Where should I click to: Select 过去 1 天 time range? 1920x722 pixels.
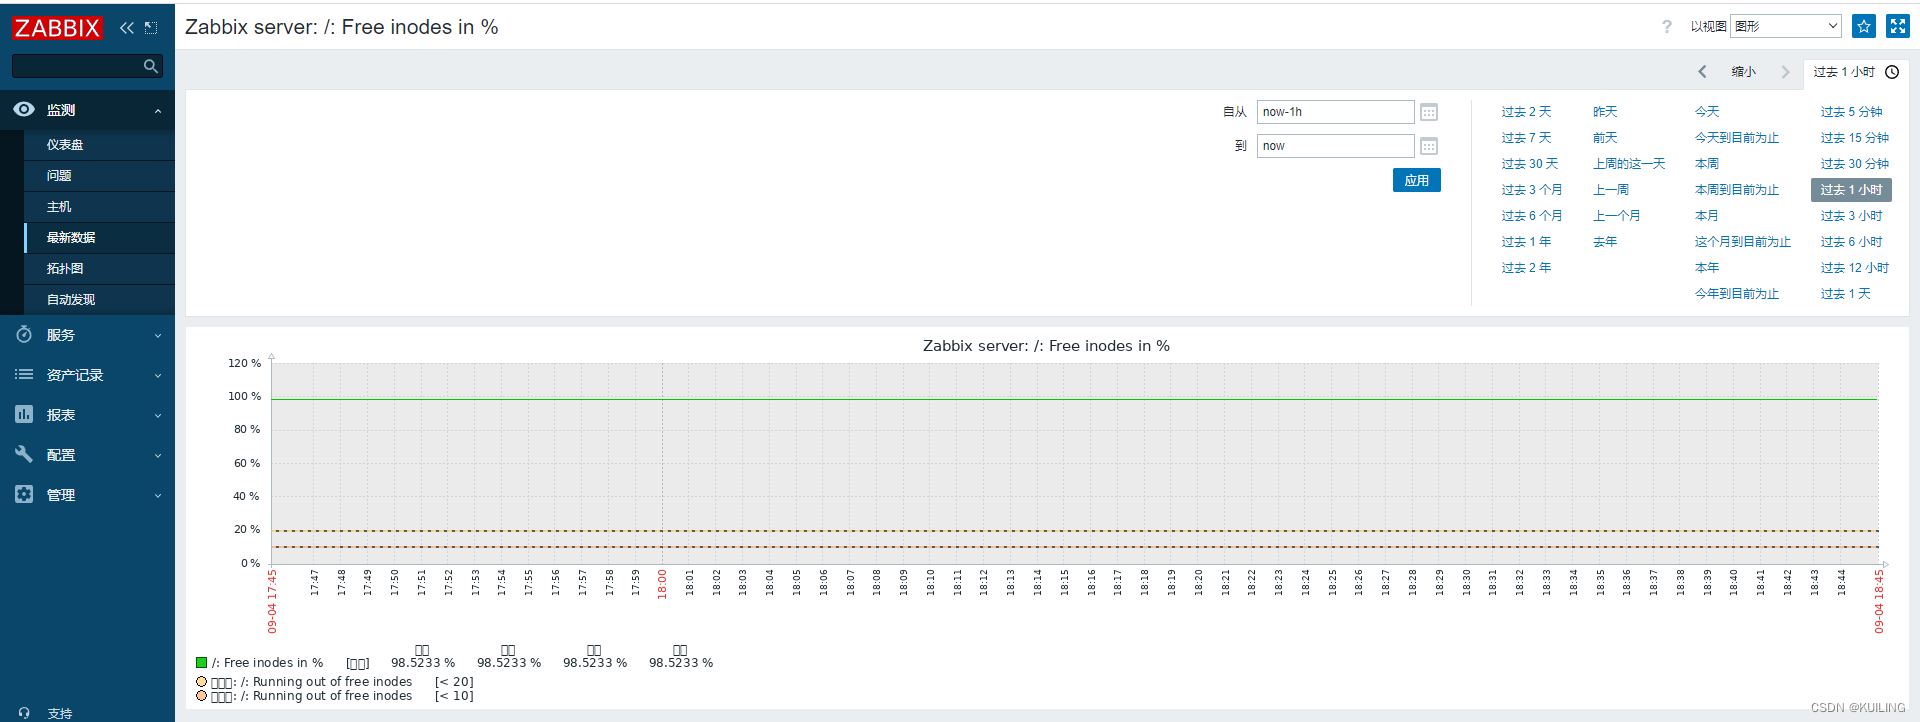click(x=1845, y=294)
